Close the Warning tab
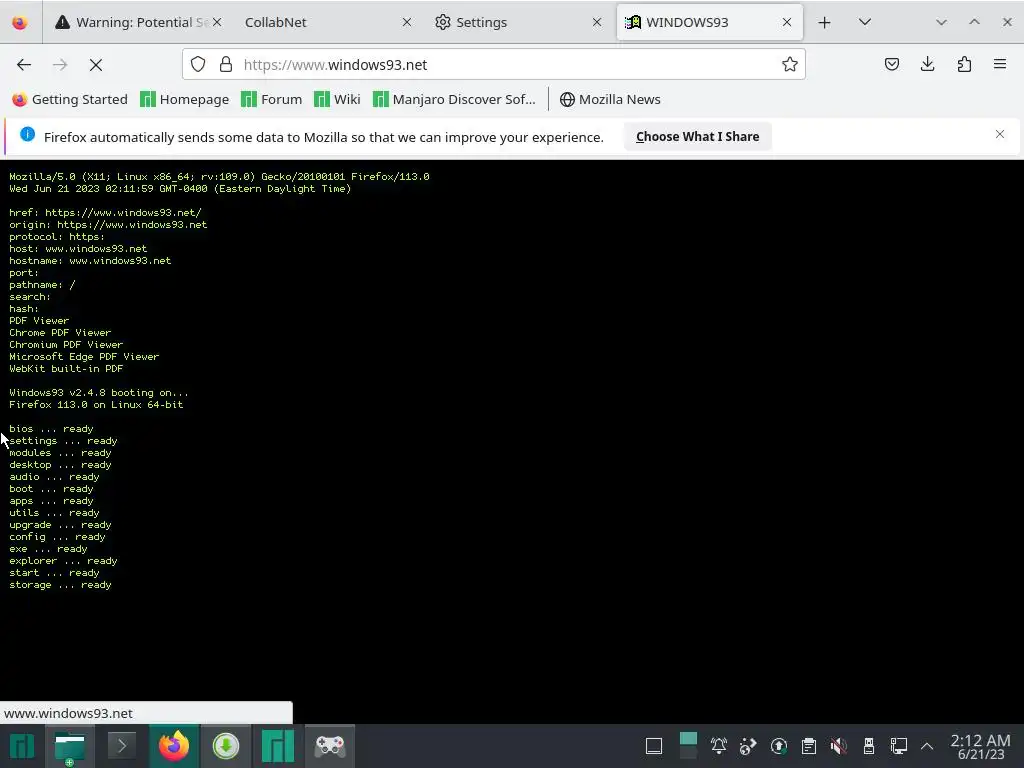The width and height of the screenshot is (1024, 768). (x=217, y=22)
